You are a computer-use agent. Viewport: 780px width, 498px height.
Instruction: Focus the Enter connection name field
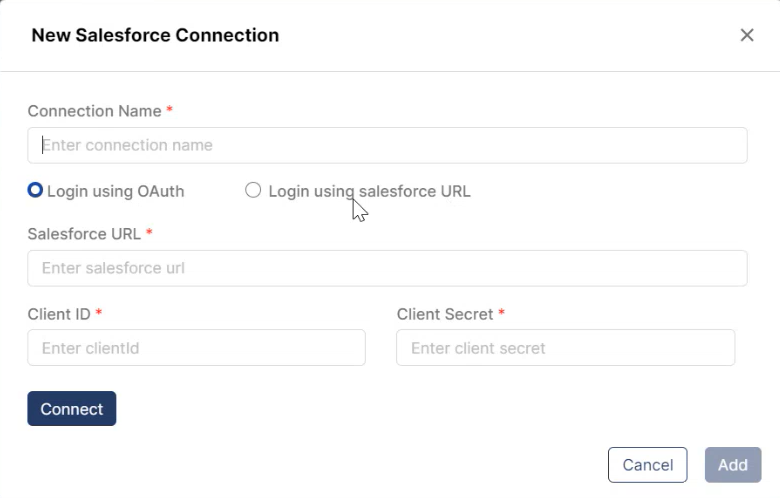pos(387,145)
